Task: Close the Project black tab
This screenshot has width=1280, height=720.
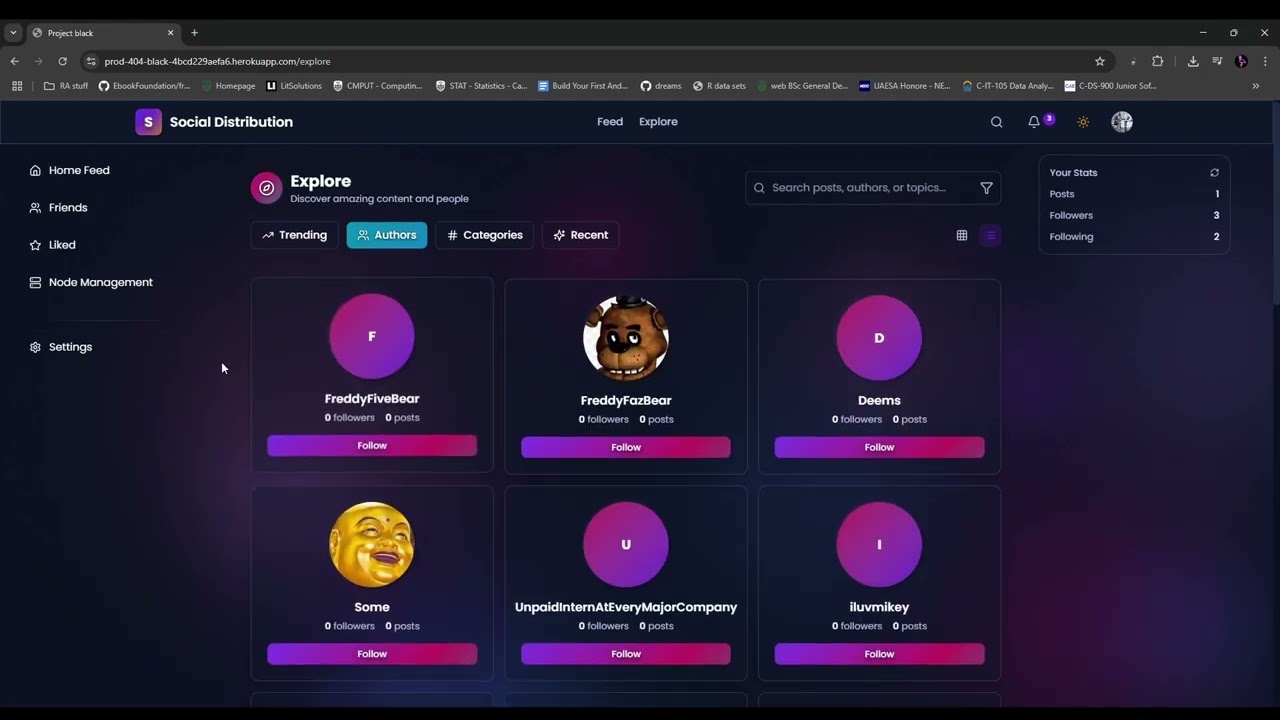Action: [x=170, y=33]
